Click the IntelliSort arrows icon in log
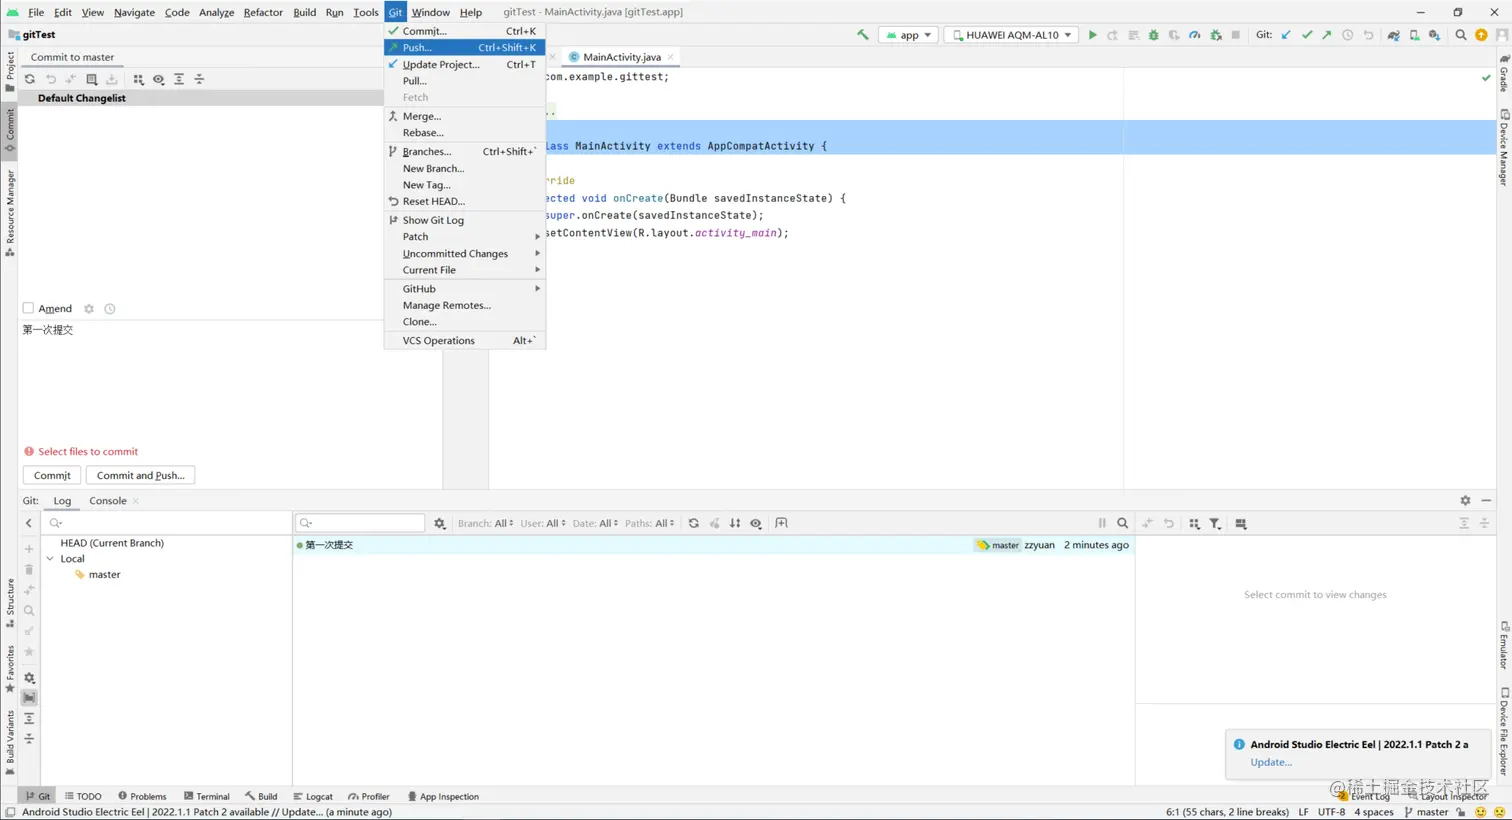Screen dimensions: 1512x820 point(735,523)
